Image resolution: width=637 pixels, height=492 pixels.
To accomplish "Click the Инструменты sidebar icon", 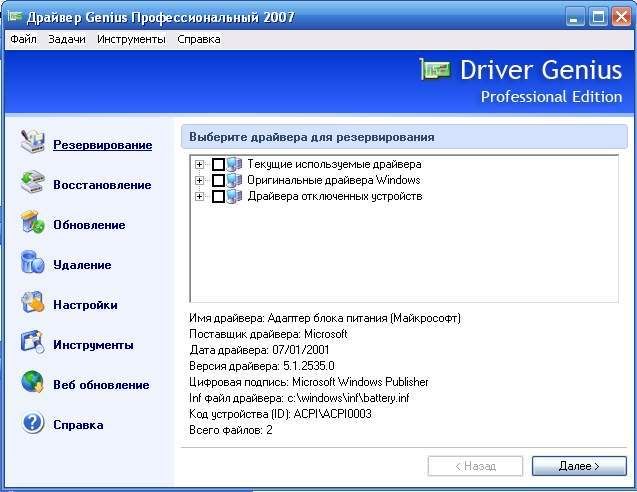I will click(x=33, y=344).
